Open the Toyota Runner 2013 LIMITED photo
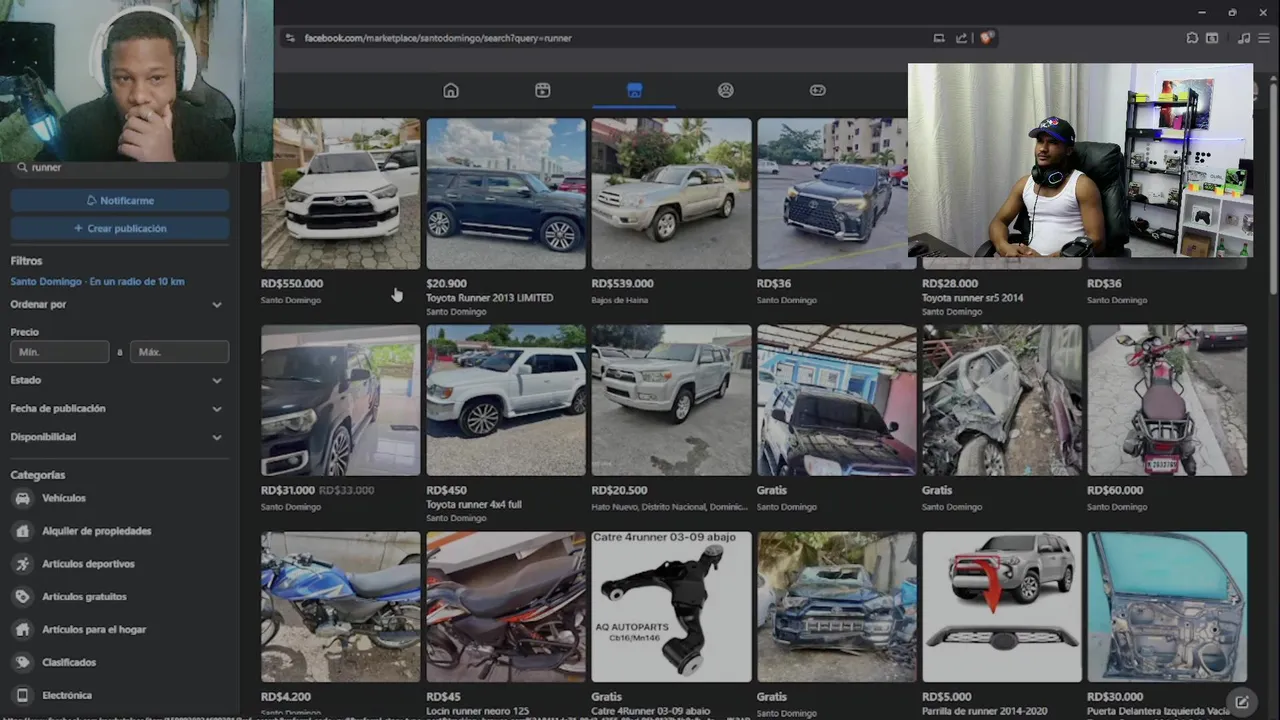The height and width of the screenshot is (720, 1280). coord(506,194)
